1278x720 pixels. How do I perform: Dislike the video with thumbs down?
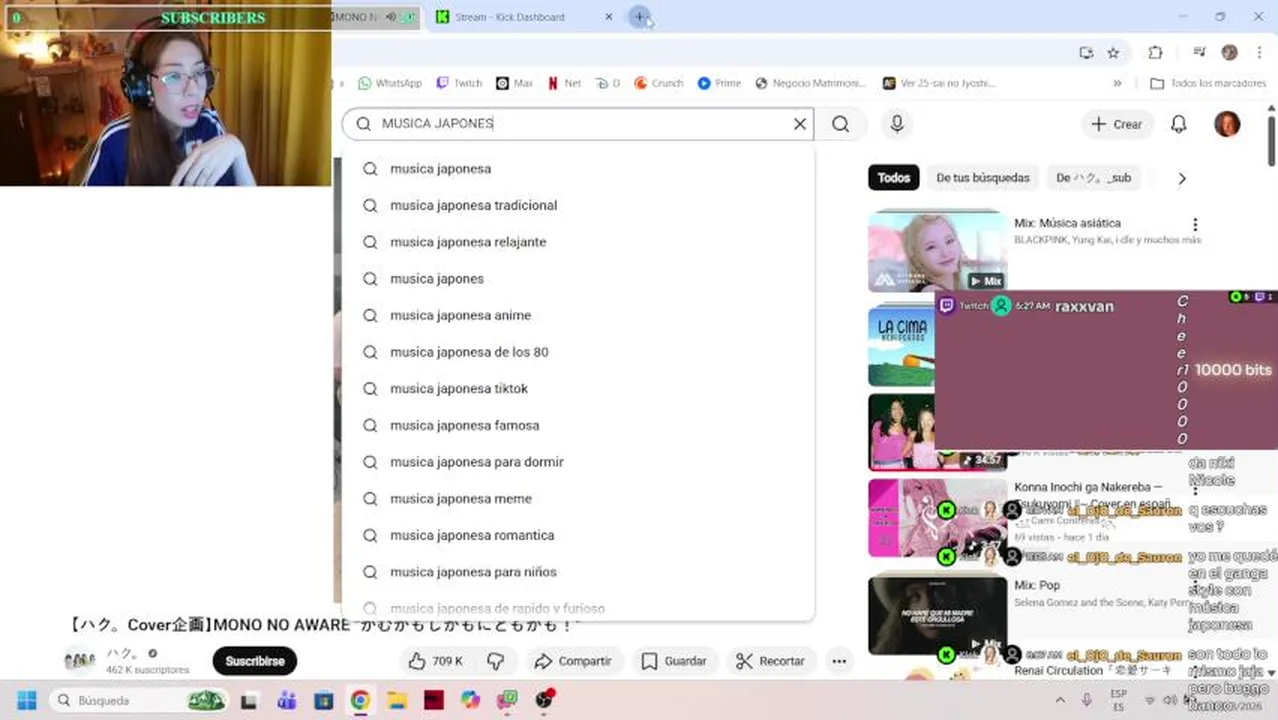(495, 661)
